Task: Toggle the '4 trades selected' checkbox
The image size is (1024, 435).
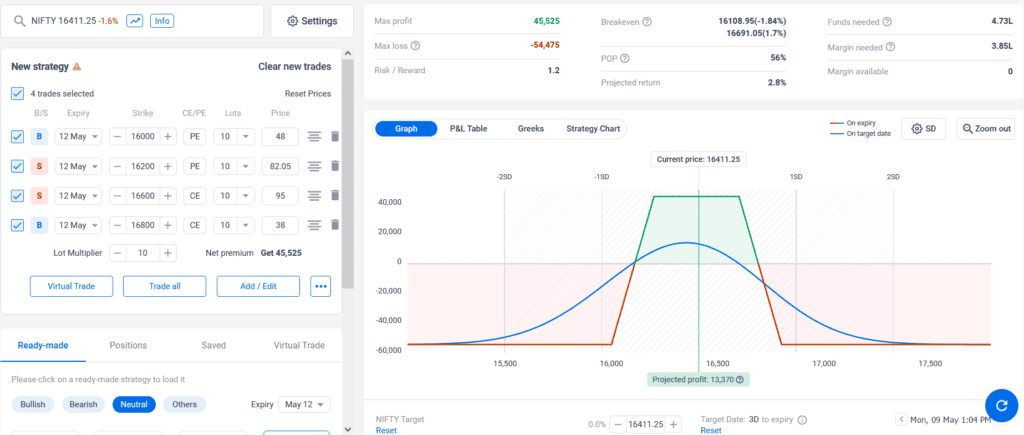Action: click(x=18, y=93)
